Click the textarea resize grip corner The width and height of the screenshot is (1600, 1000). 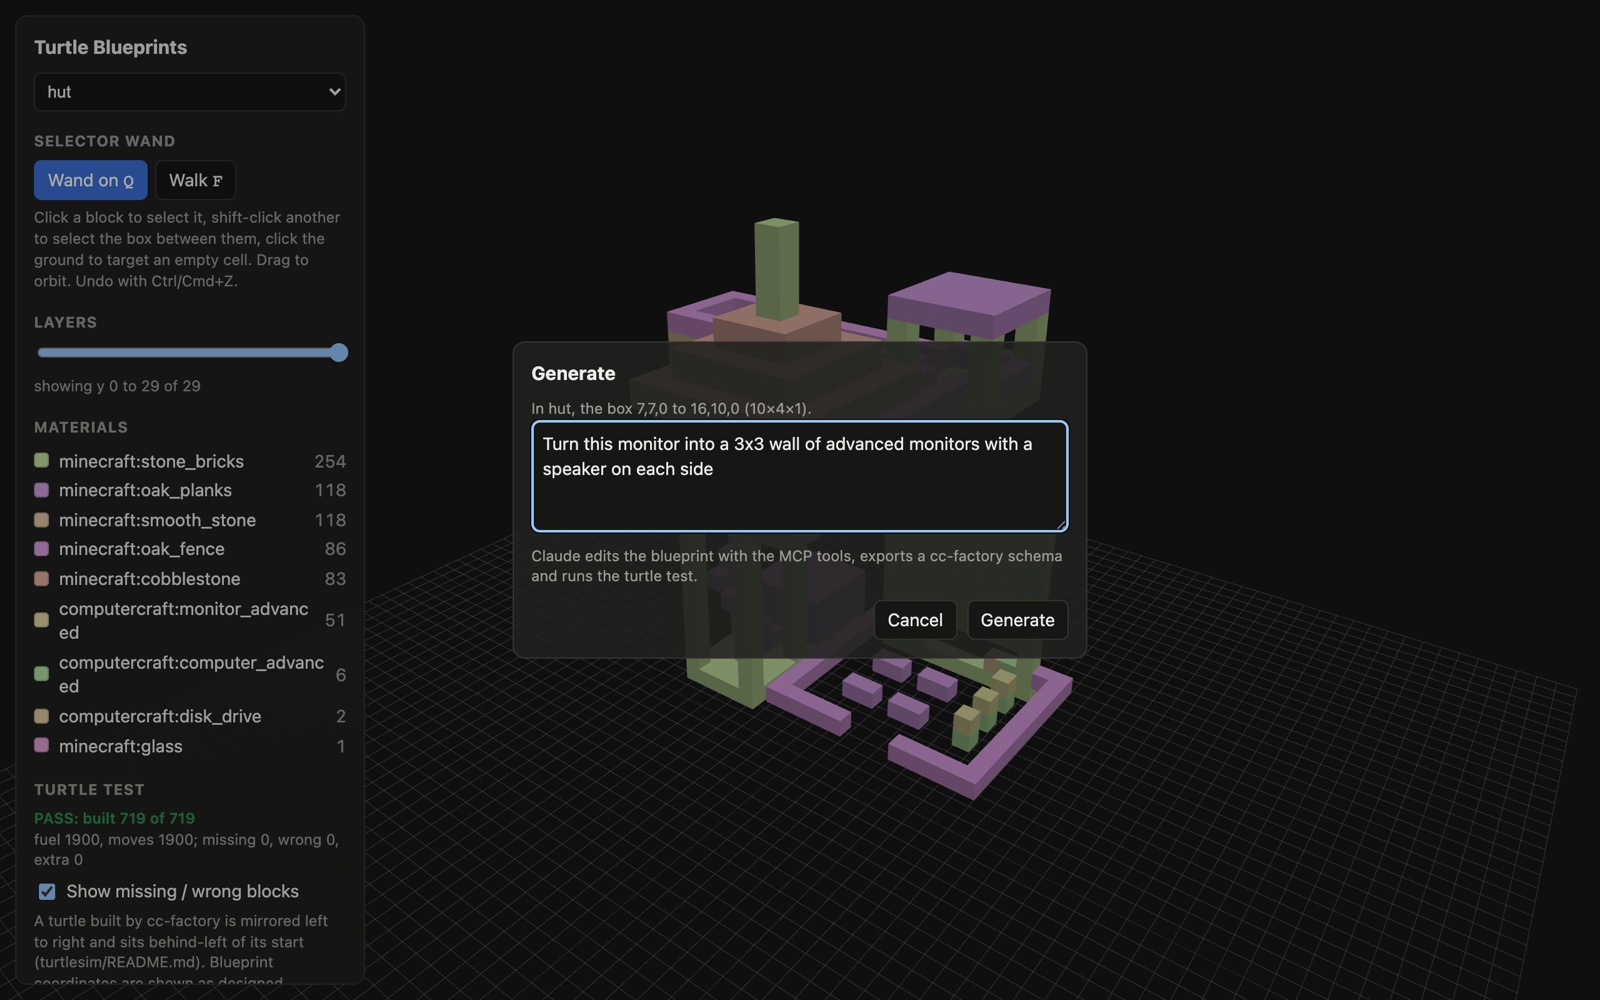click(x=1060, y=523)
